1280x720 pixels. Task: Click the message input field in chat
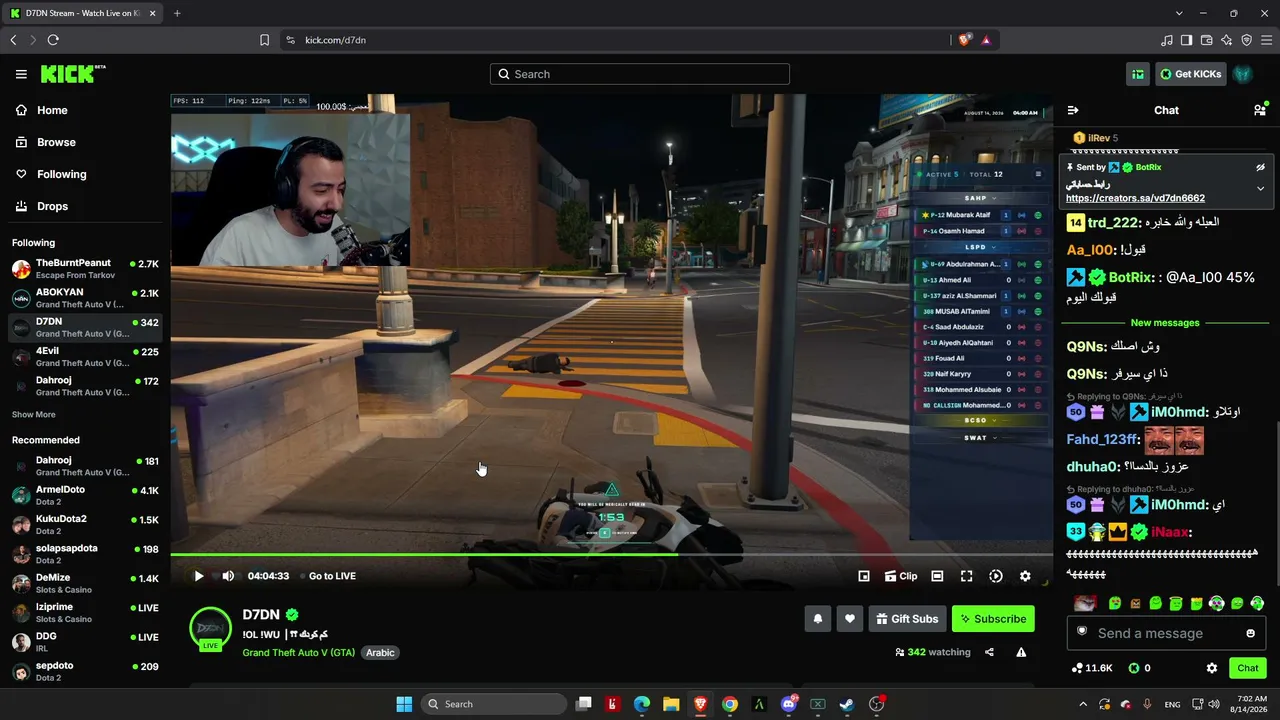pyautogui.click(x=1164, y=633)
